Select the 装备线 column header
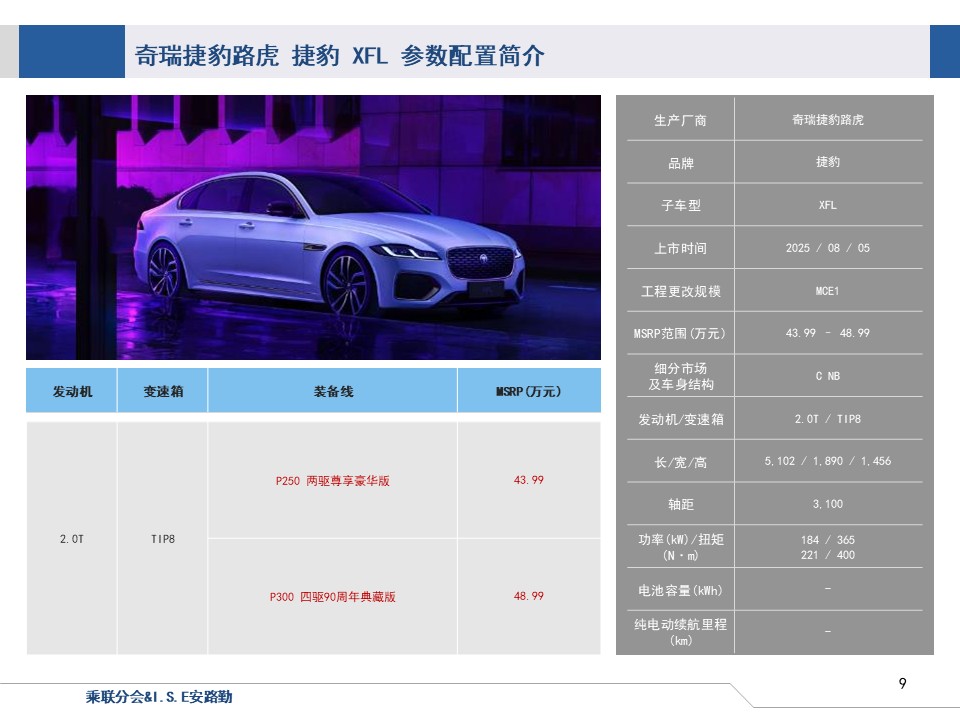960x720 pixels. click(x=333, y=391)
